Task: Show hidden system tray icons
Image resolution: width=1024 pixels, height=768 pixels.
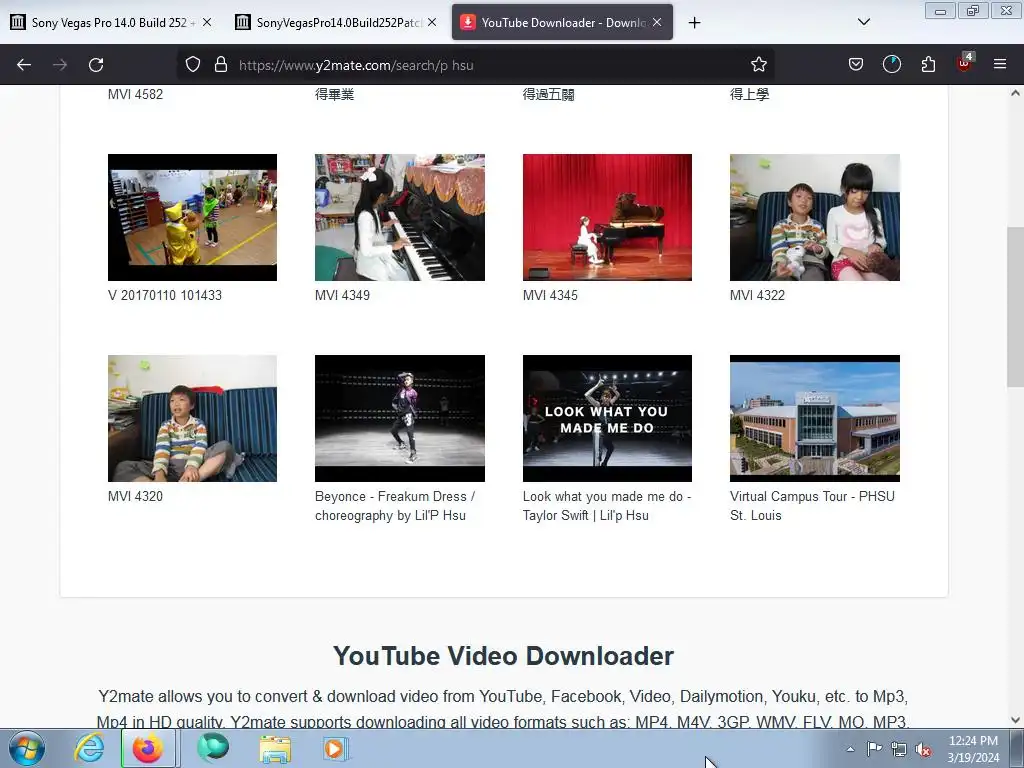Action: coord(850,749)
